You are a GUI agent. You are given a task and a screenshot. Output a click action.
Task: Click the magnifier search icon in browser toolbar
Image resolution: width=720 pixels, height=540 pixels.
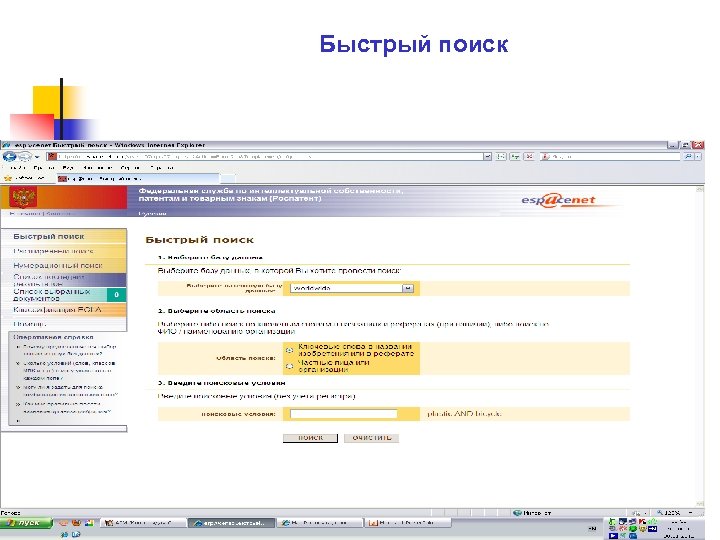point(688,157)
